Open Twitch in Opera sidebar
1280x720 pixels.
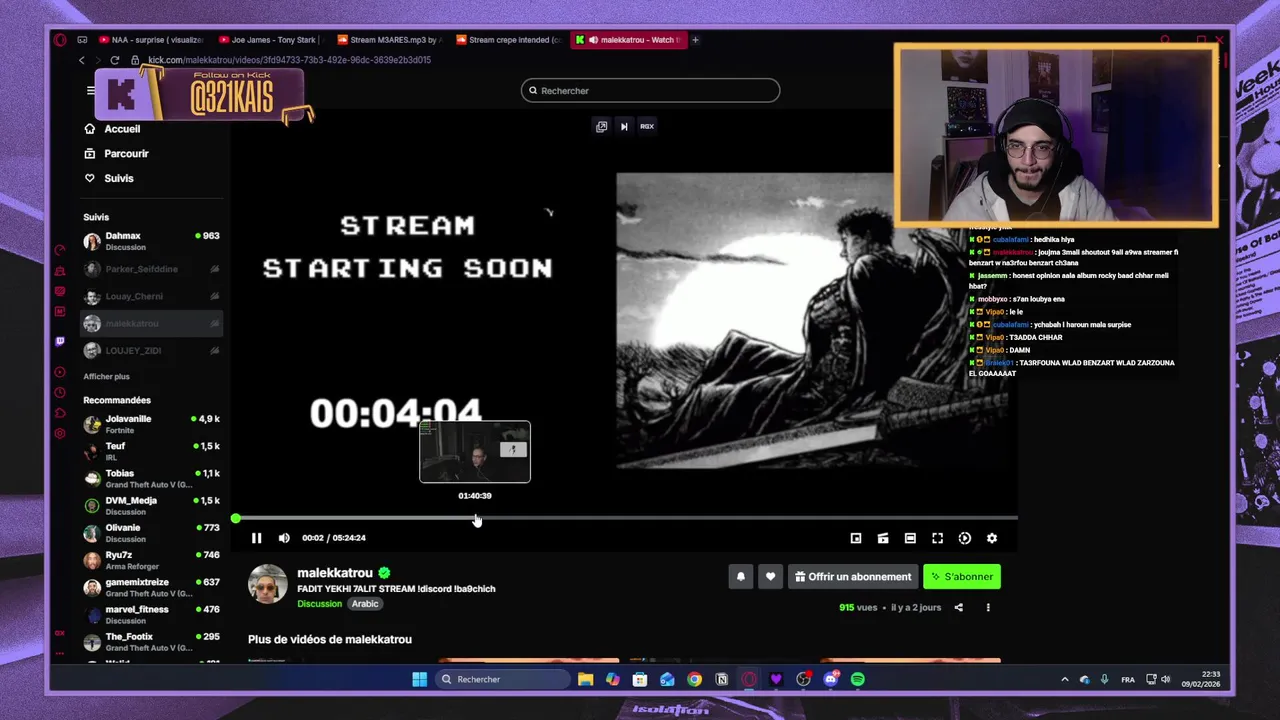coord(60,341)
